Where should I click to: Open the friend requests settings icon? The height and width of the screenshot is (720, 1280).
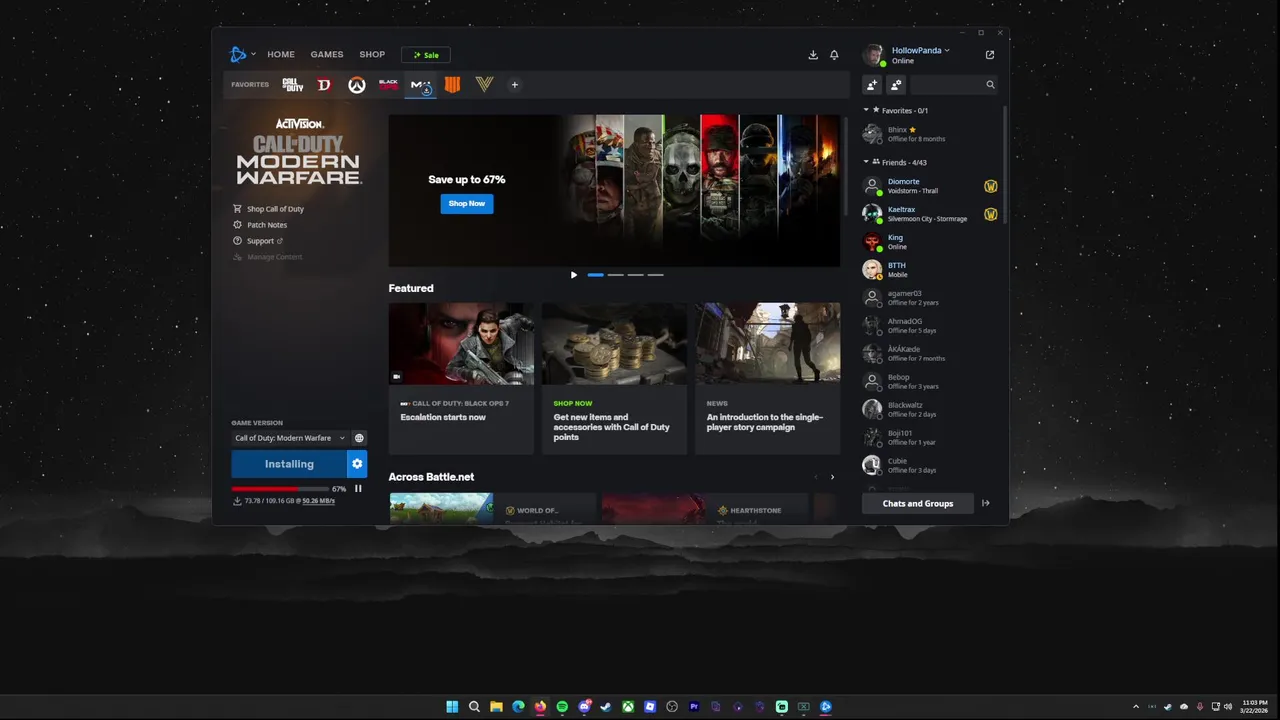[x=896, y=85]
